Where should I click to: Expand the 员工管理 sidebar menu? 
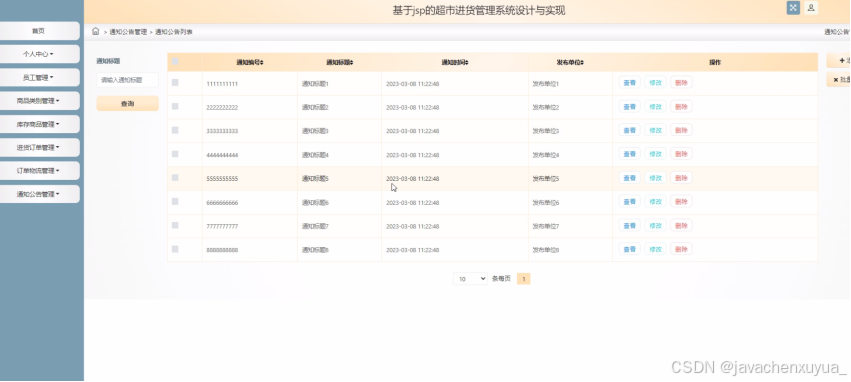pyautogui.click(x=39, y=78)
